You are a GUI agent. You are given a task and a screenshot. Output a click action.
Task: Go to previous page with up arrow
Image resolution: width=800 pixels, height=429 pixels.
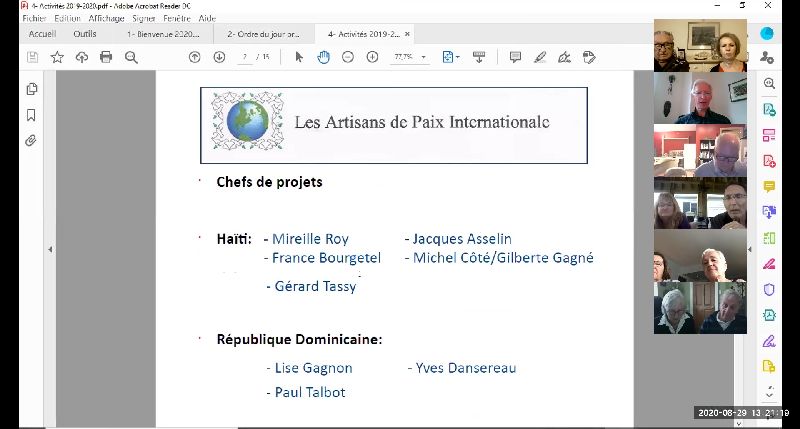click(194, 57)
